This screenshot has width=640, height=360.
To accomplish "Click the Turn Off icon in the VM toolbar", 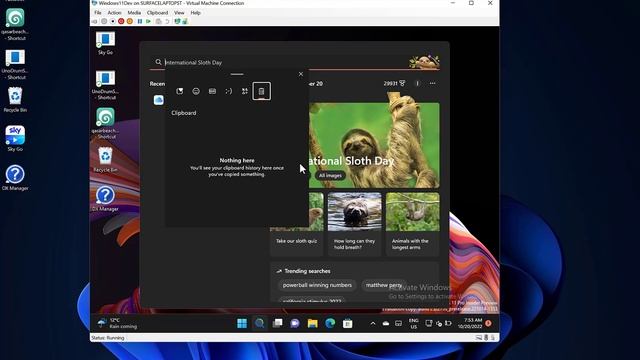I will (113, 21).
